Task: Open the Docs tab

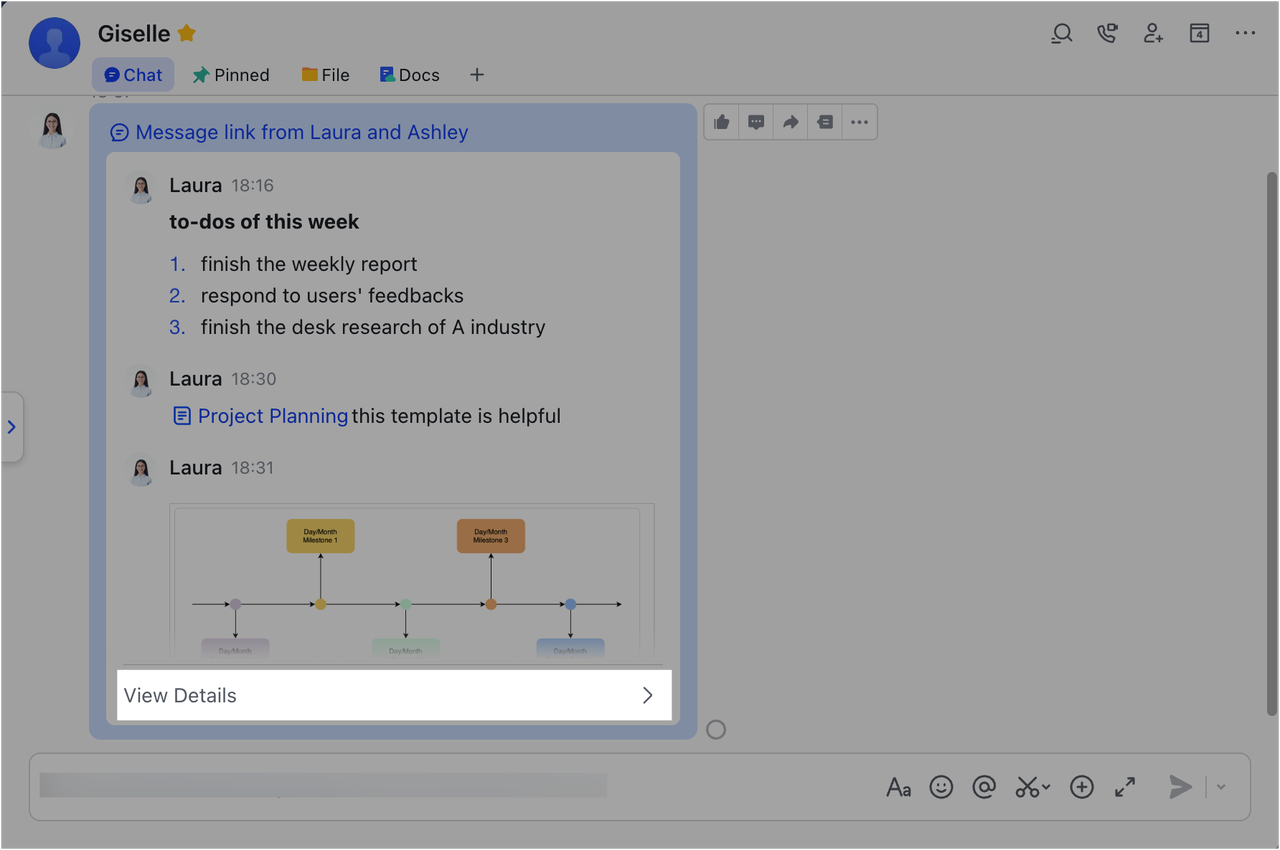Action: [409, 74]
